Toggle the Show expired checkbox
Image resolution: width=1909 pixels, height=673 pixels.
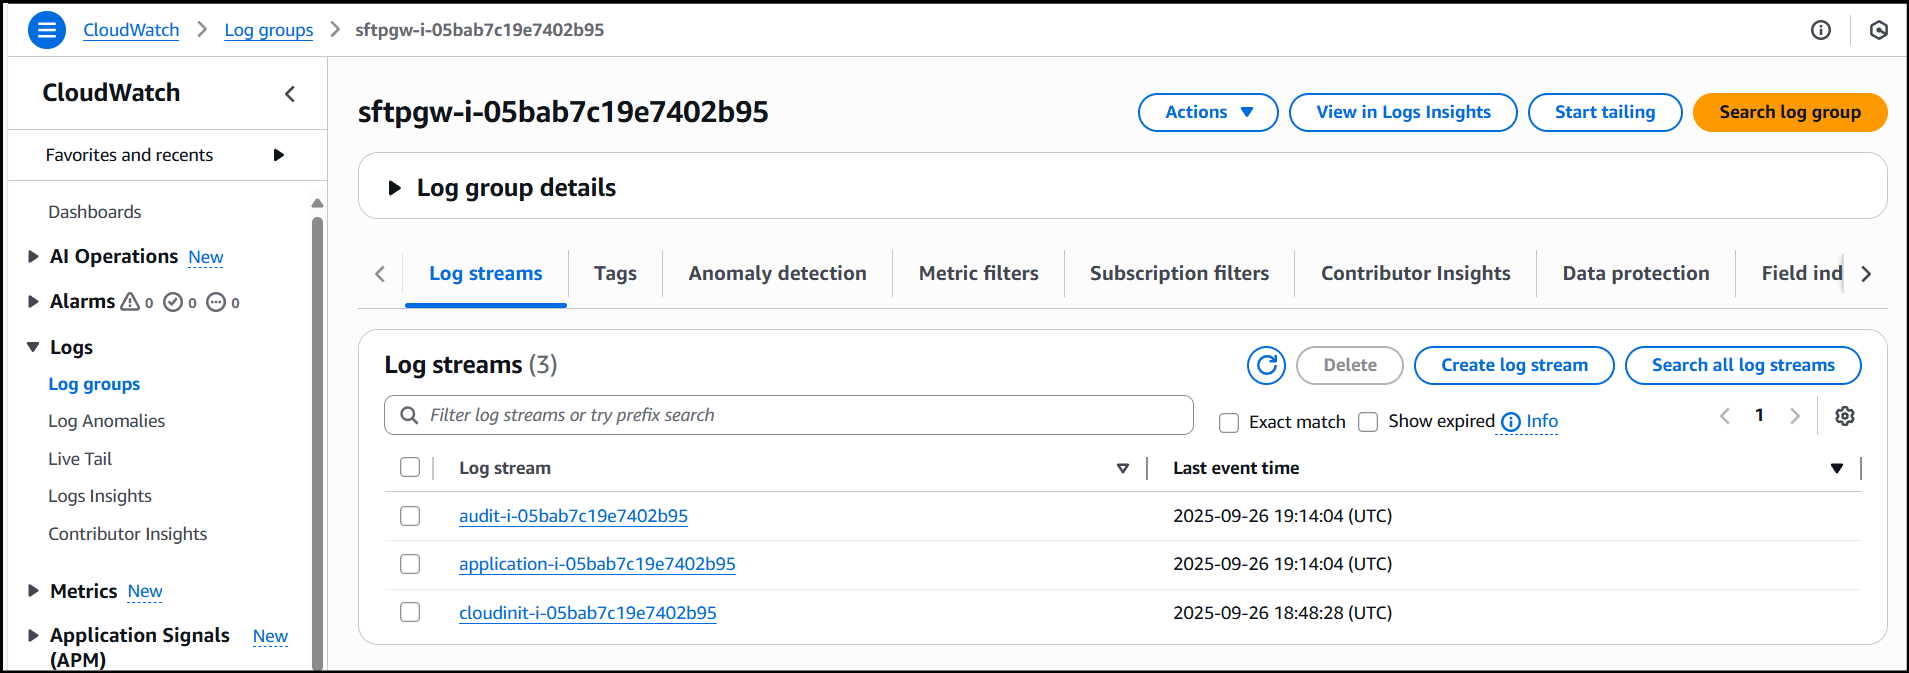click(x=1368, y=422)
